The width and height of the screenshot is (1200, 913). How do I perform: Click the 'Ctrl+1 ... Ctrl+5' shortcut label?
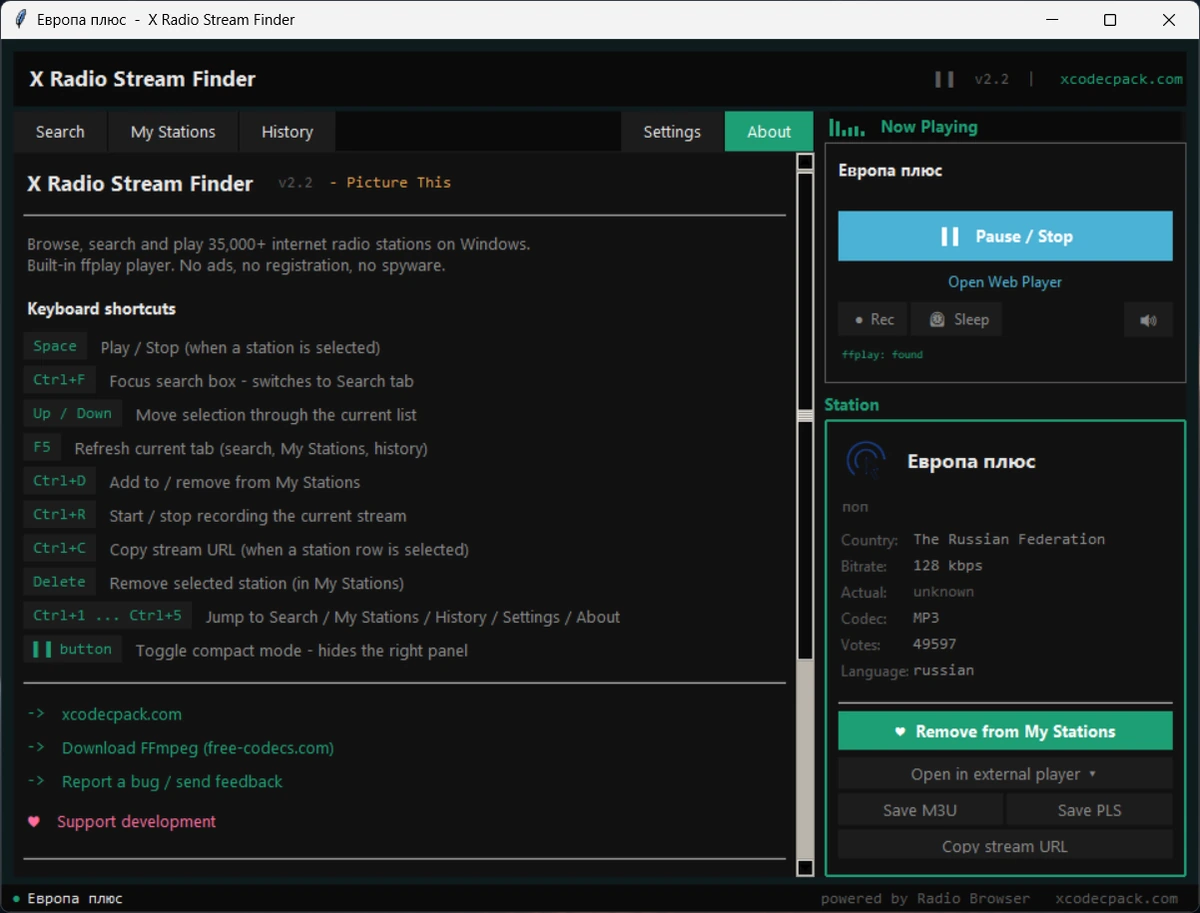coord(108,615)
